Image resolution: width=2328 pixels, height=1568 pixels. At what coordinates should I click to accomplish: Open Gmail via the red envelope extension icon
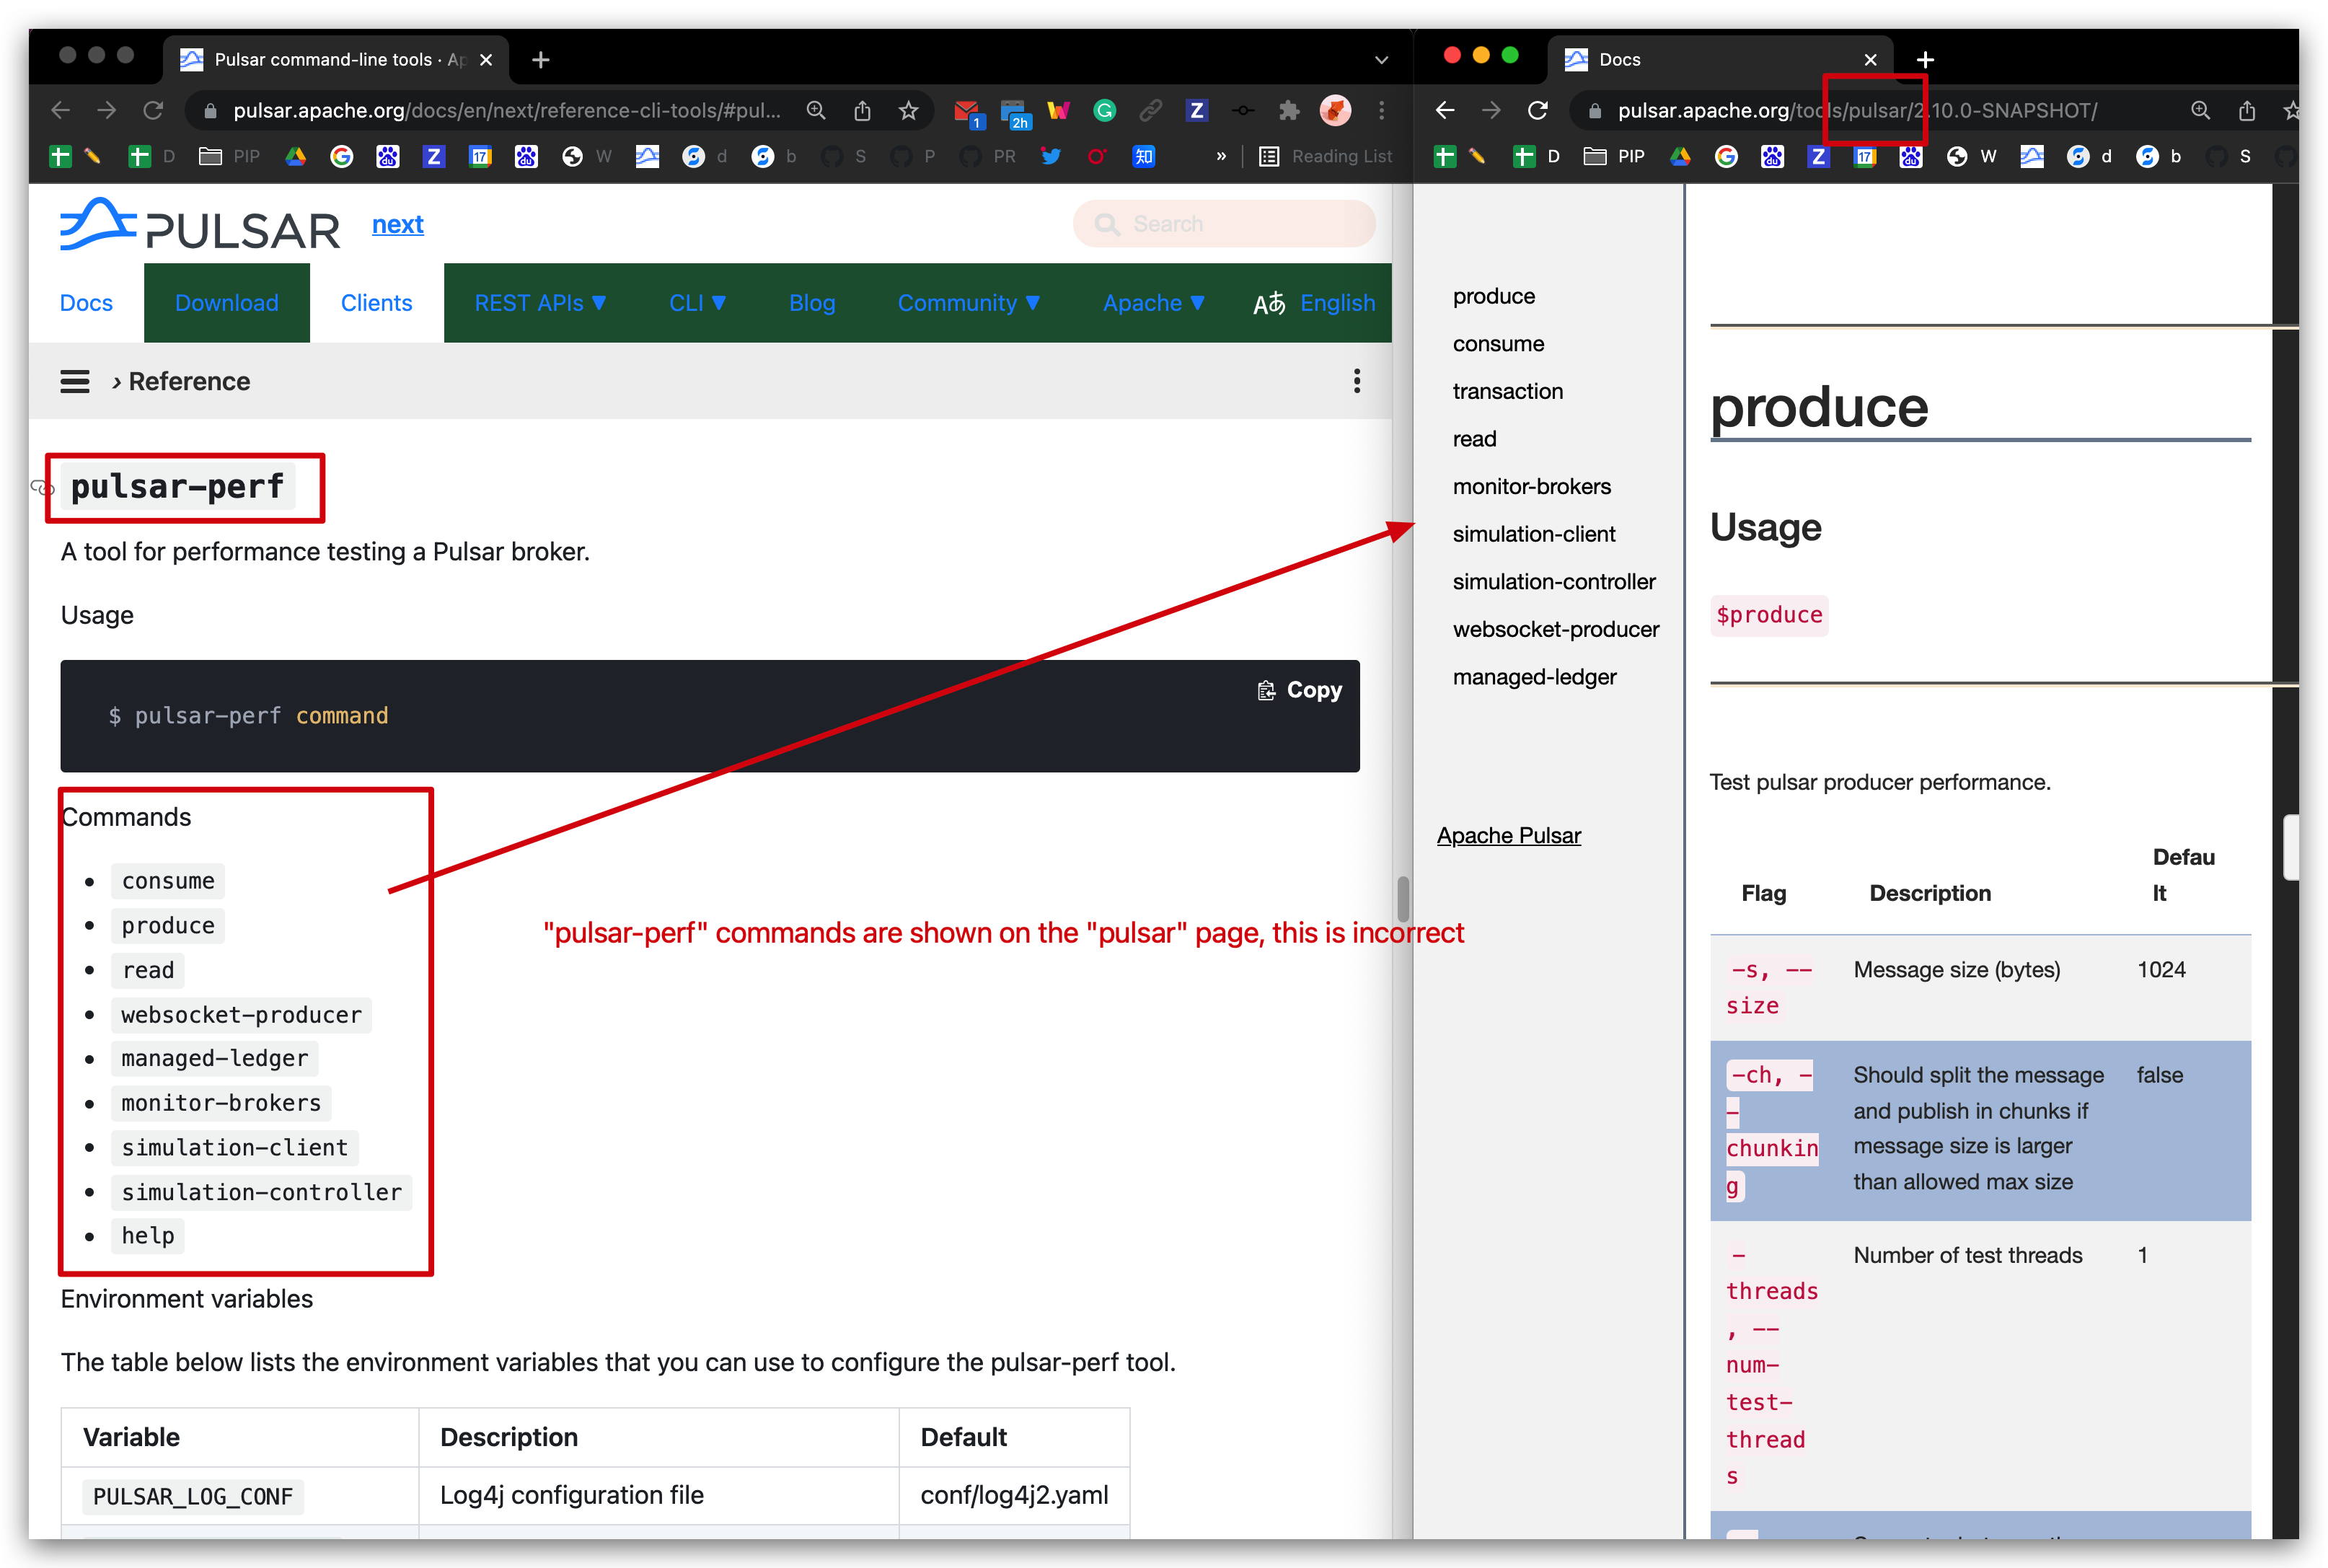coord(968,110)
